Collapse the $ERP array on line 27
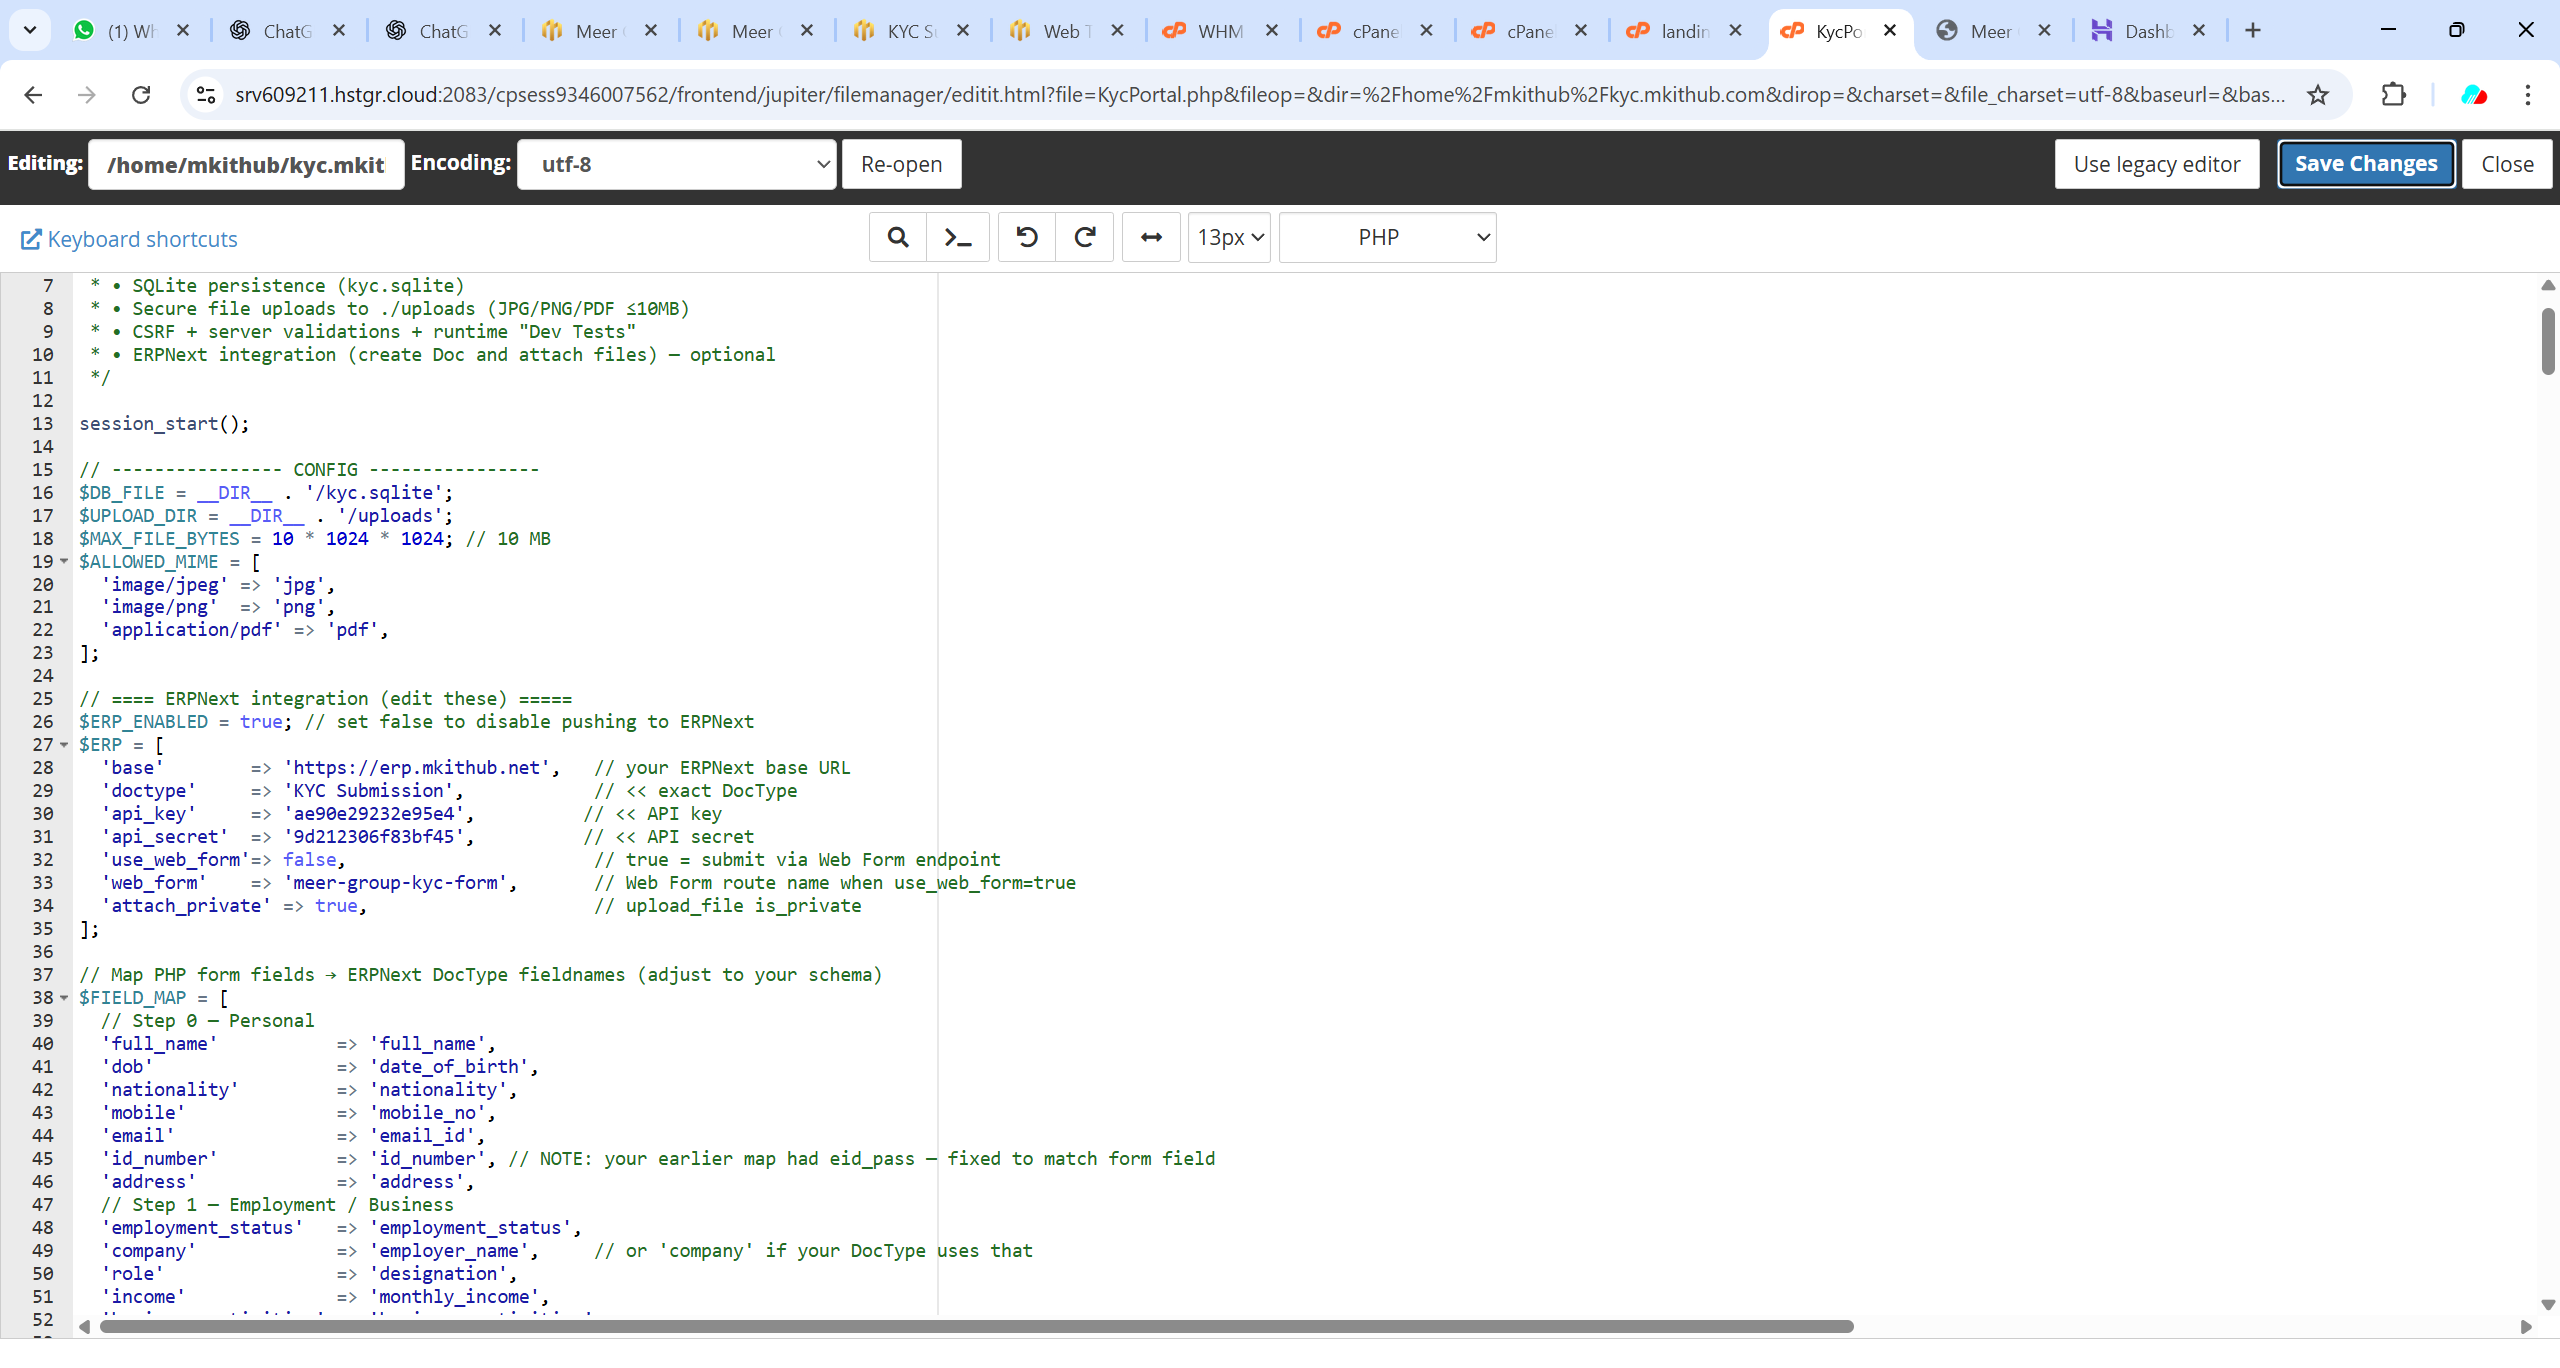This screenshot has height=1368, width=2560. click(x=64, y=745)
